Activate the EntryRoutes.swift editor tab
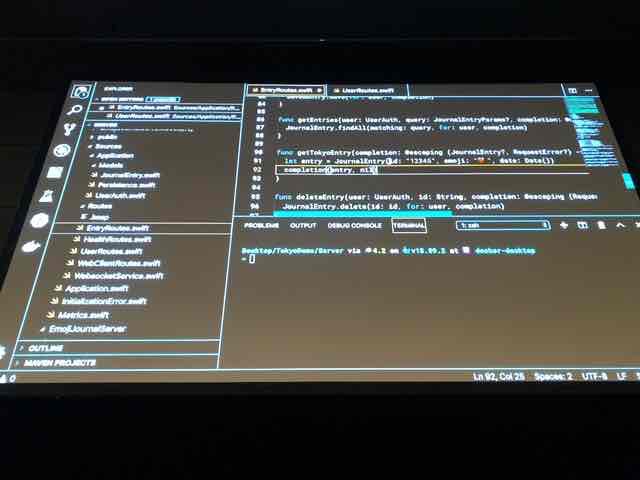 pos(286,90)
